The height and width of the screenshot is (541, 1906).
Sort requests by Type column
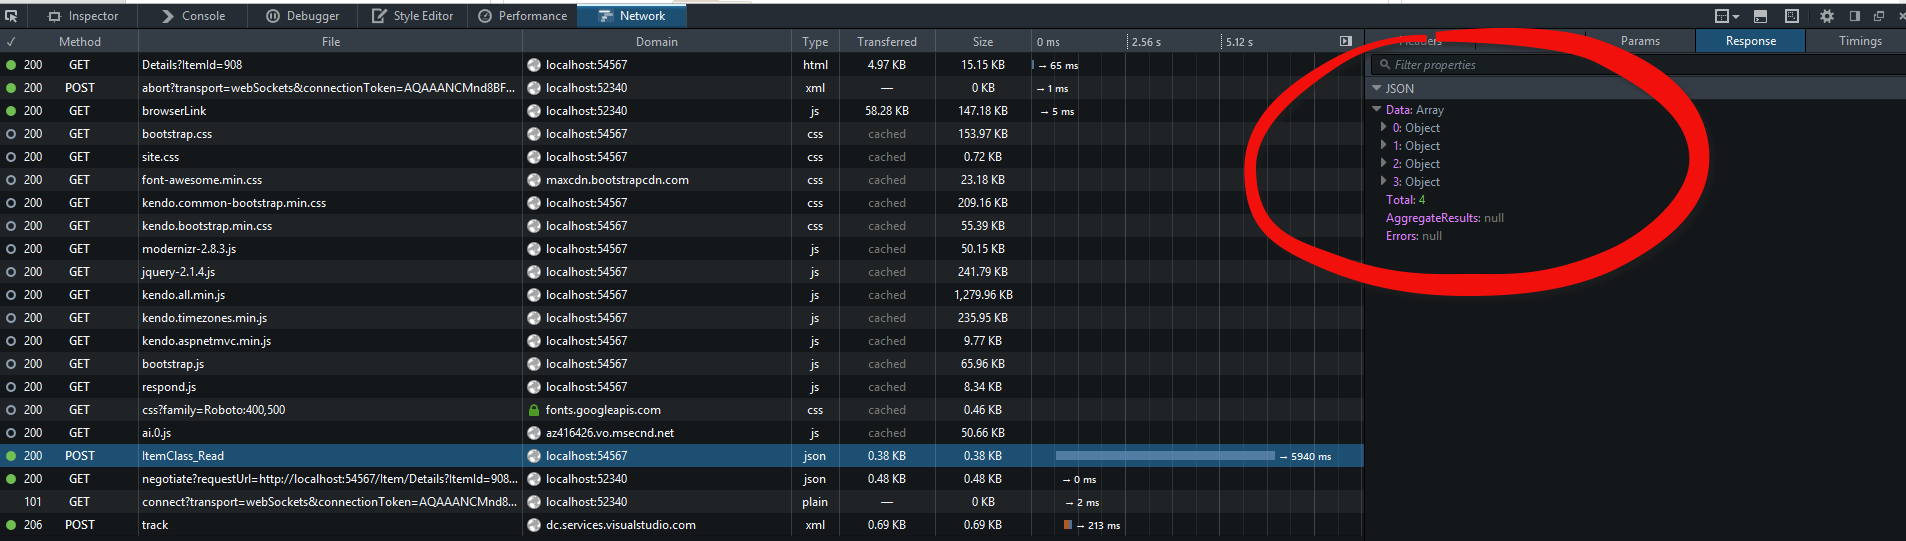coord(815,42)
